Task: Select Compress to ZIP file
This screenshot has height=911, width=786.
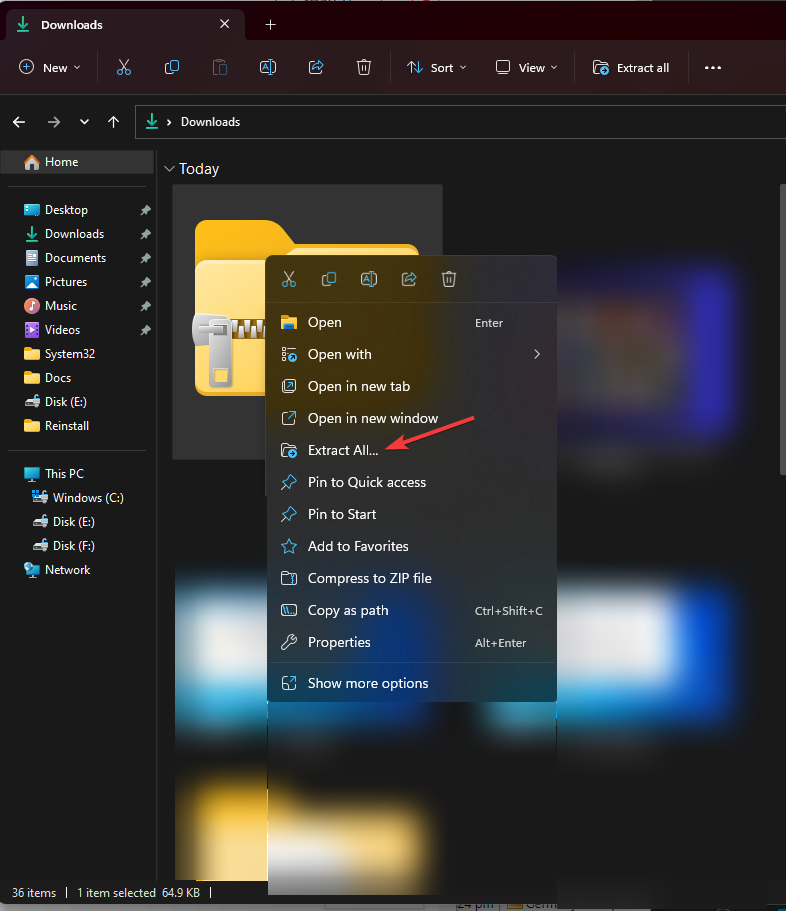Action: coord(411,578)
